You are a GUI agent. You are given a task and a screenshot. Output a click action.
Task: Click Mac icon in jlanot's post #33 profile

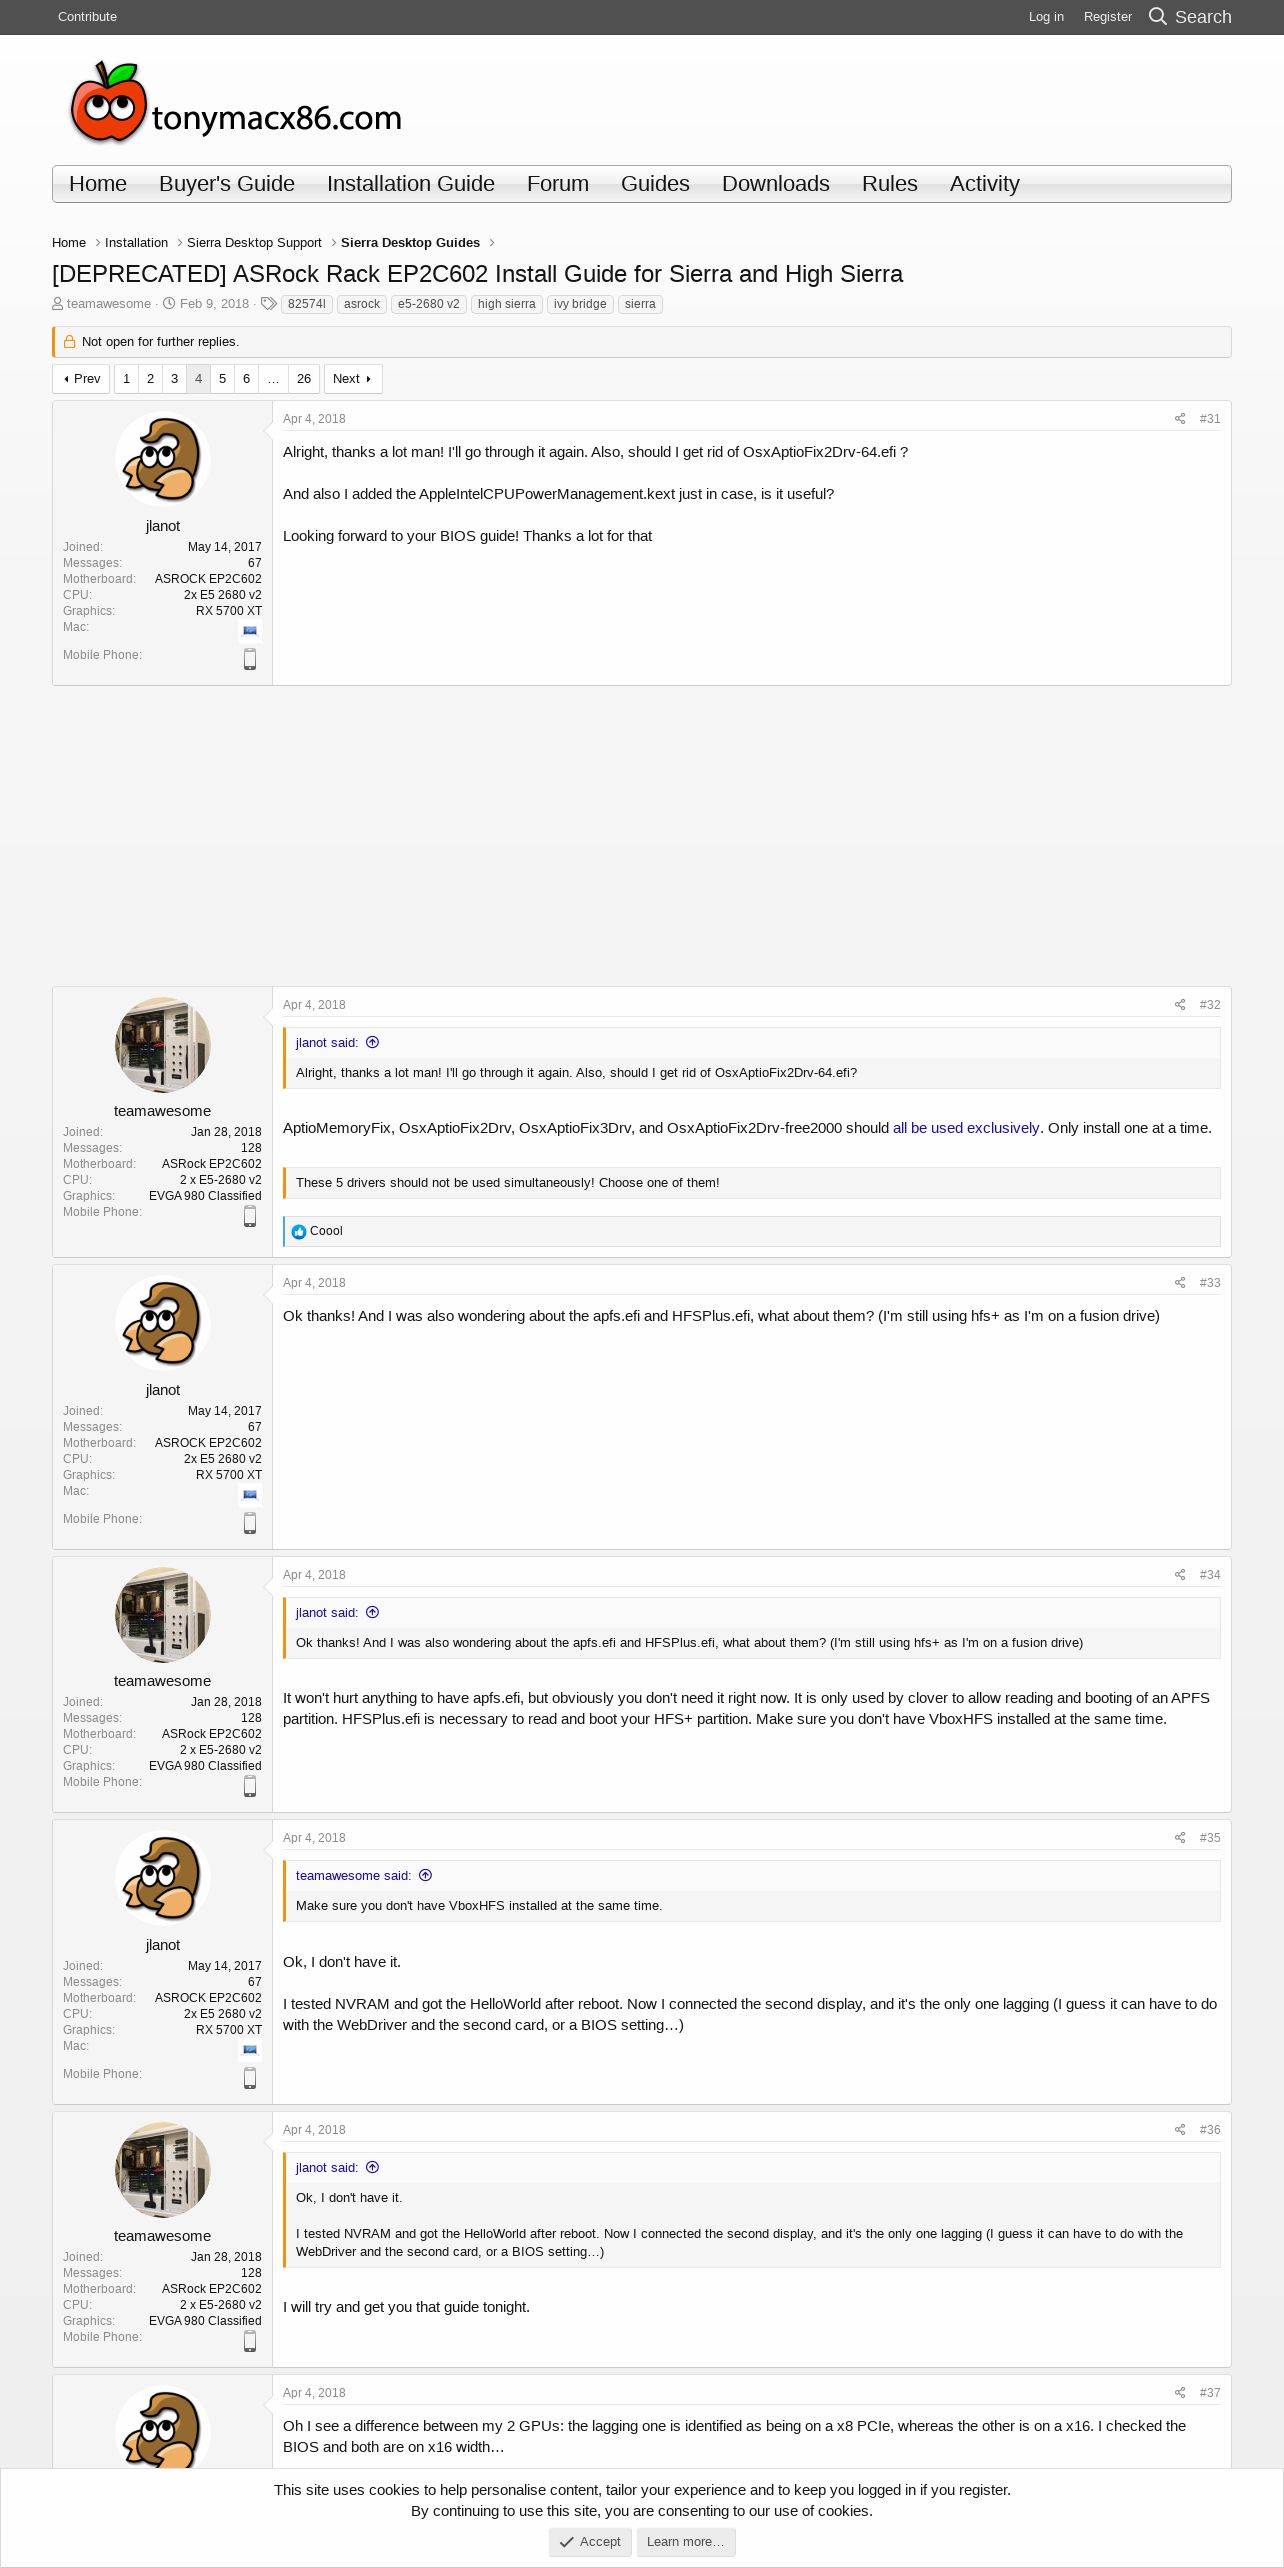tap(250, 1495)
